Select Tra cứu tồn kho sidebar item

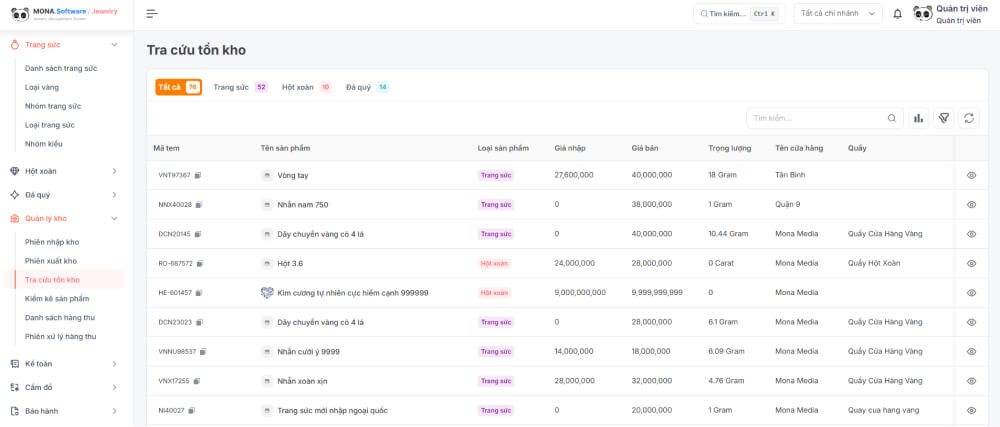coord(64,280)
